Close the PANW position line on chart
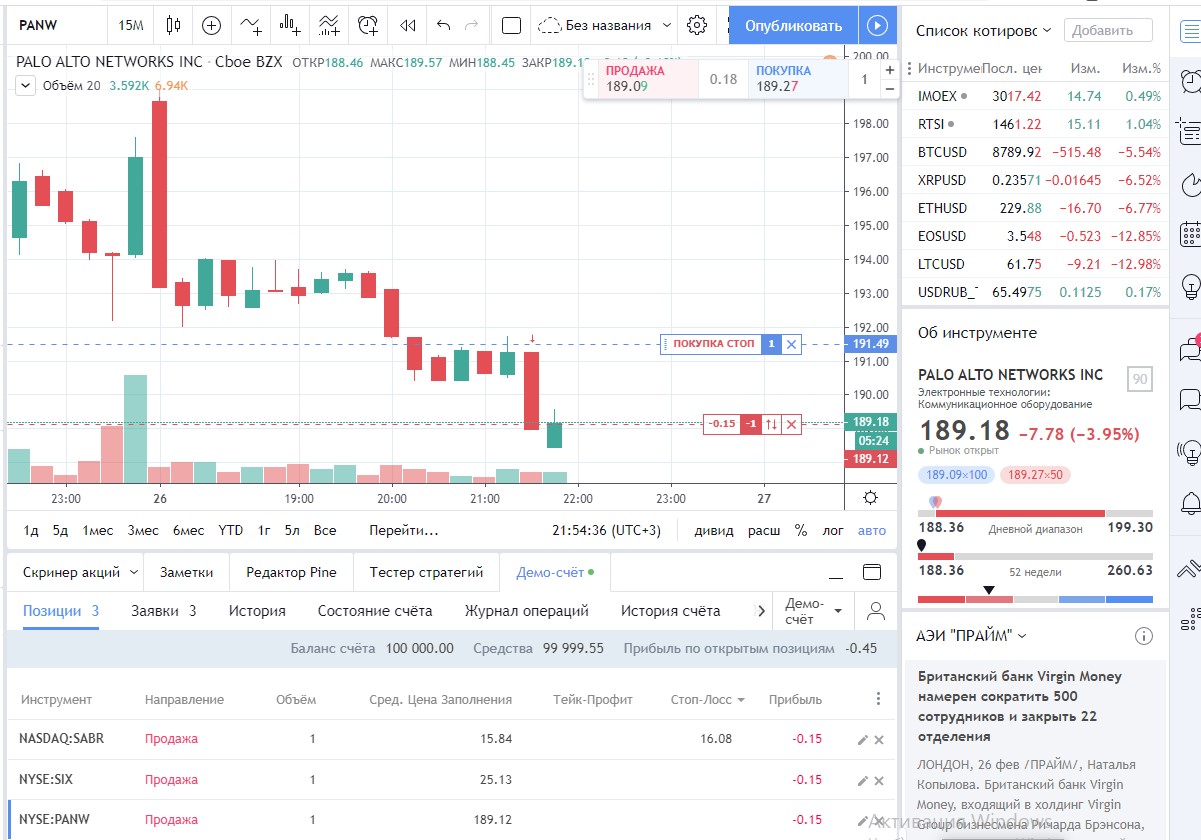This screenshot has width=1201, height=840. click(792, 424)
